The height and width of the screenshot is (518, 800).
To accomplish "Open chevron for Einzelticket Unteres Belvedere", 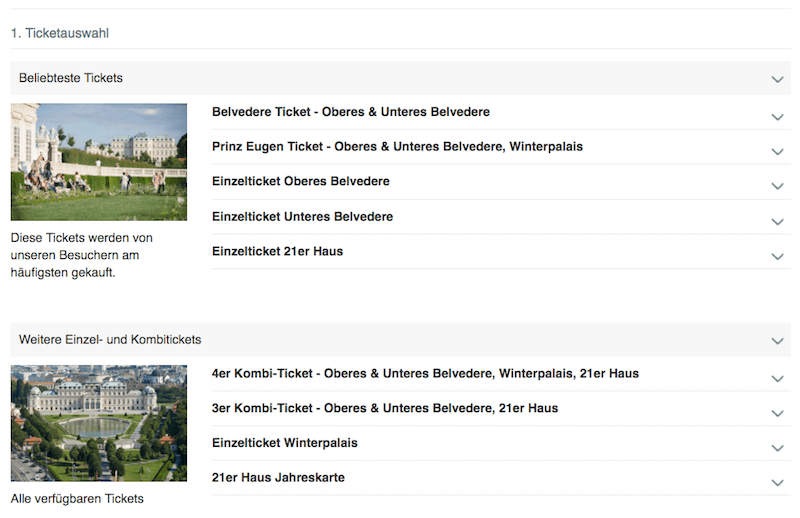I will click(777, 222).
